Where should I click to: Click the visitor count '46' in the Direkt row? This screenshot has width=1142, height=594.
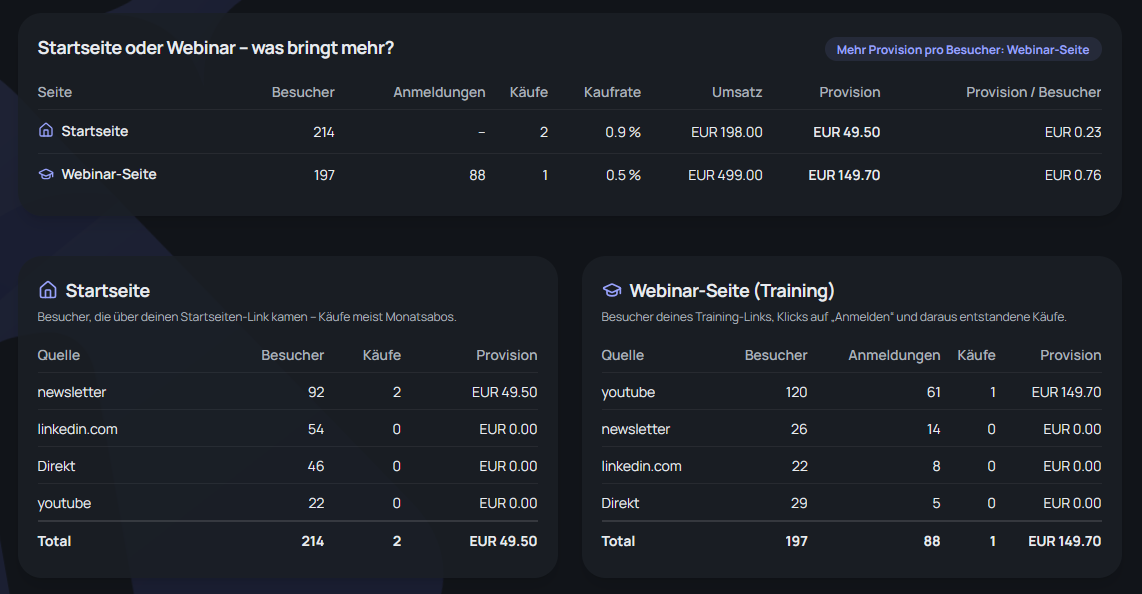316,467
